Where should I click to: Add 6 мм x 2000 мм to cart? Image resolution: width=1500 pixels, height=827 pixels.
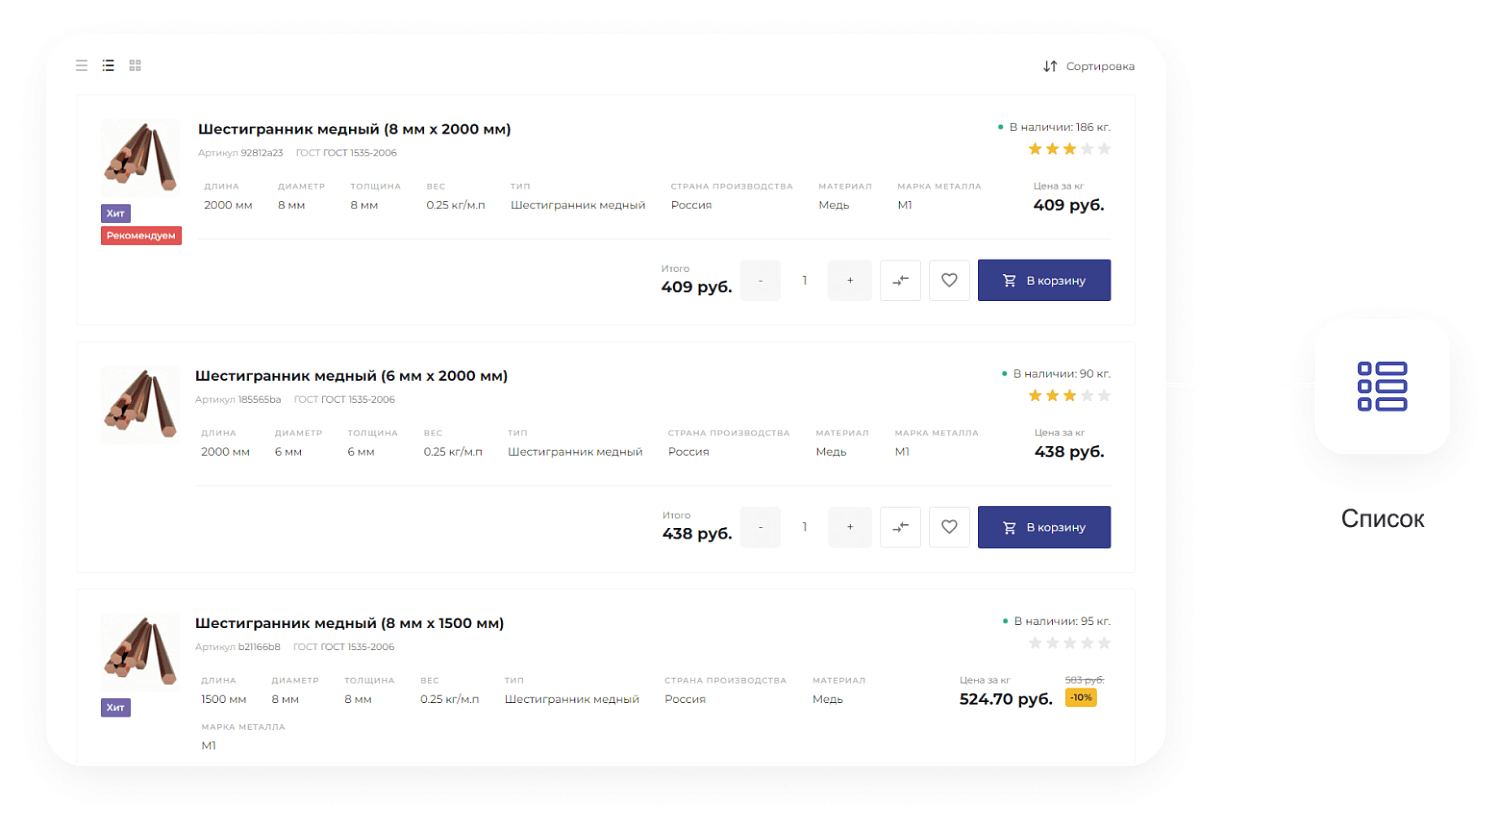coord(1044,527)
